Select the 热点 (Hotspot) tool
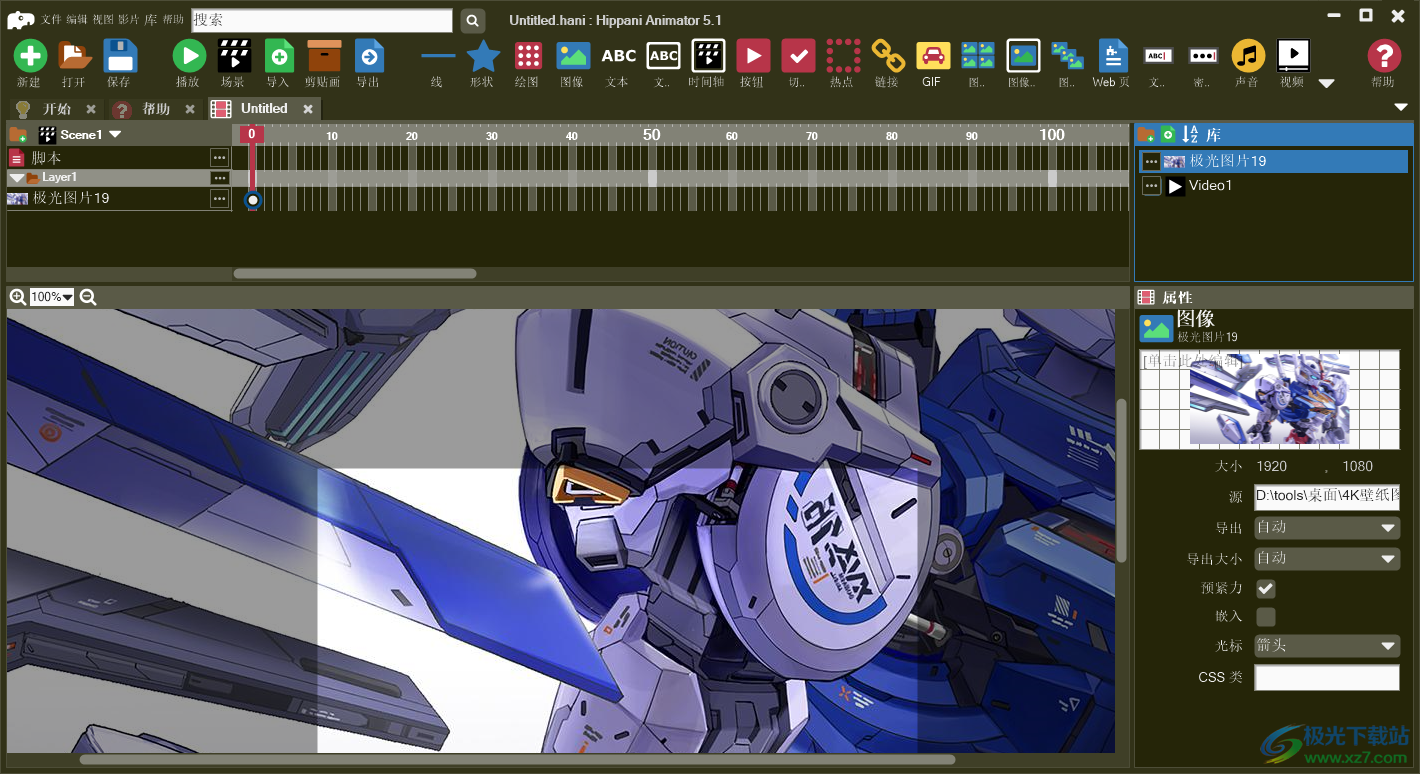This screenshot has width=1420, height=774. click(x=843, y=56)
